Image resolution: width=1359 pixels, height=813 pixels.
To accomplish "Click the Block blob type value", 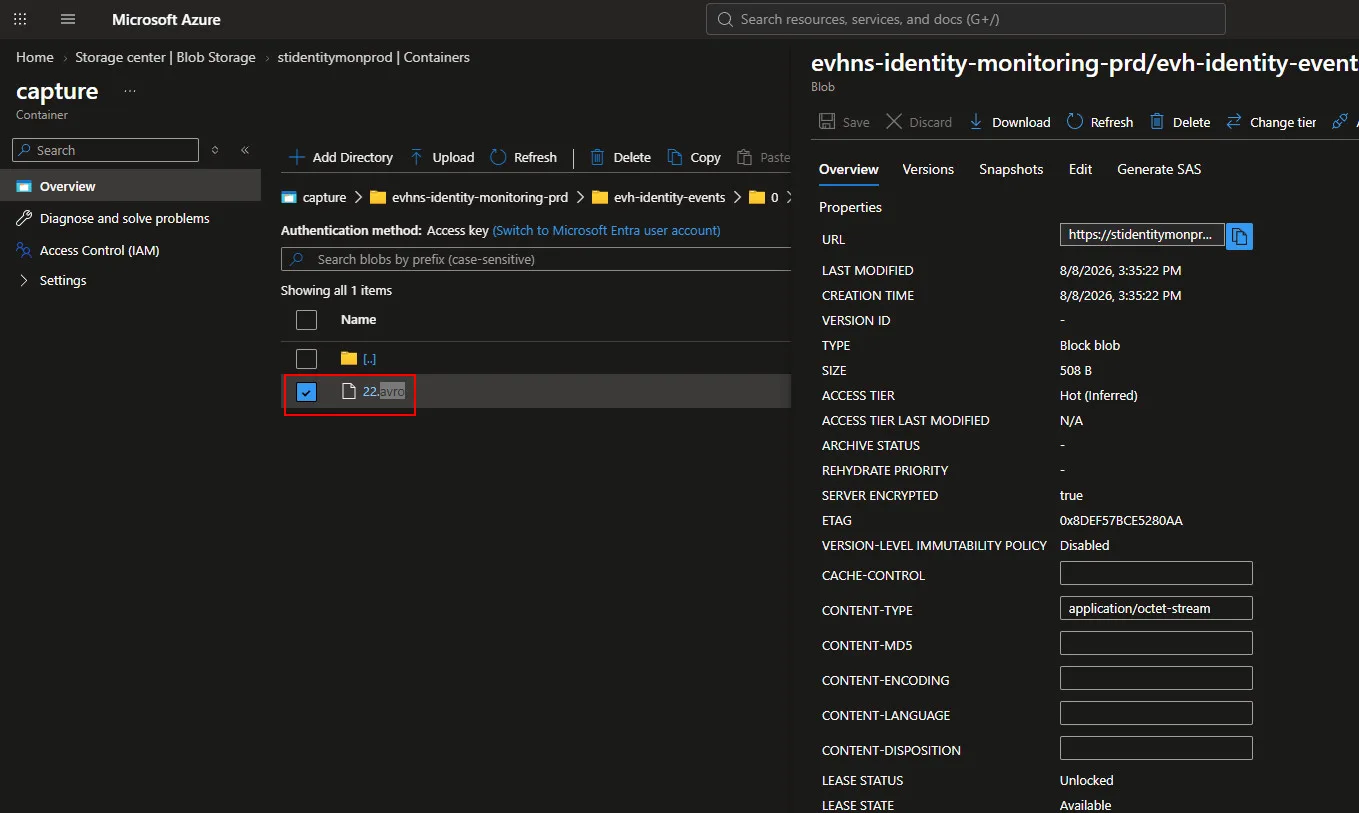I will pos(1090,345).
